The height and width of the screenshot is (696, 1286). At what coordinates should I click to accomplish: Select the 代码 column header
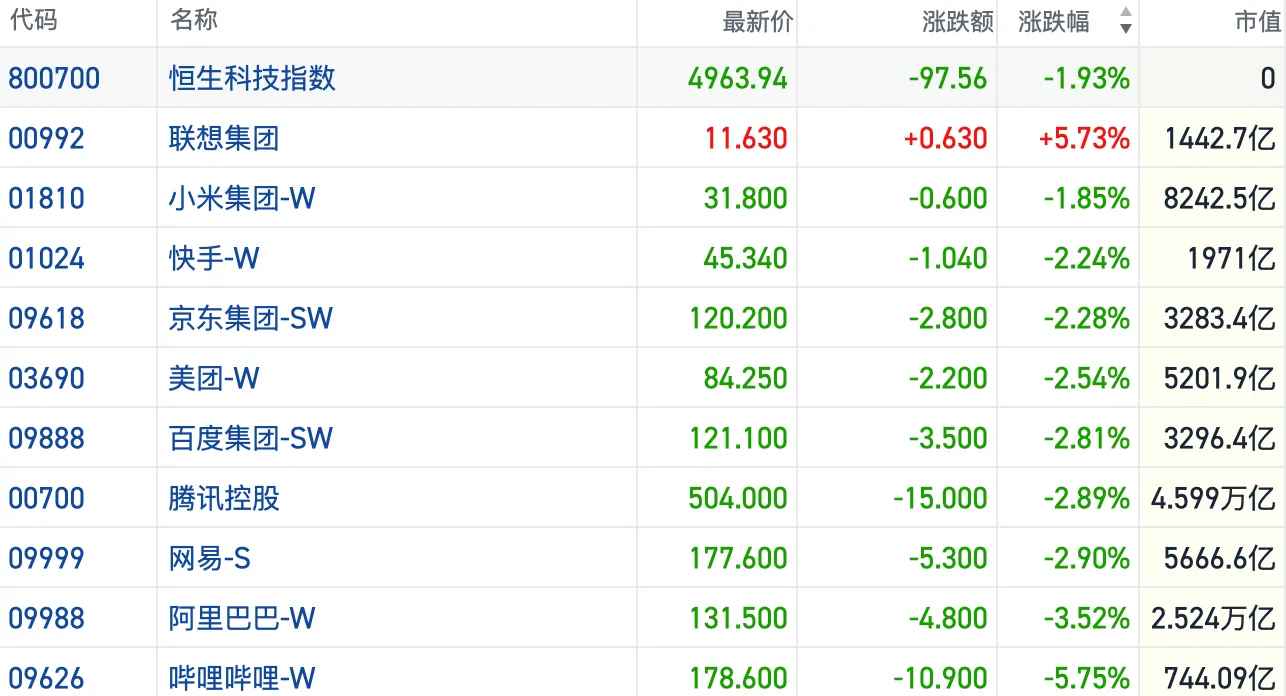(x=33, y=20)
